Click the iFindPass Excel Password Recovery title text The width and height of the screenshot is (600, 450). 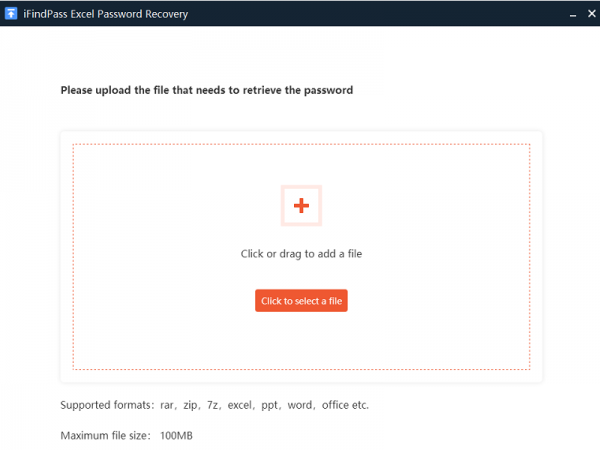pyautogui.click(x=106, y=14)
